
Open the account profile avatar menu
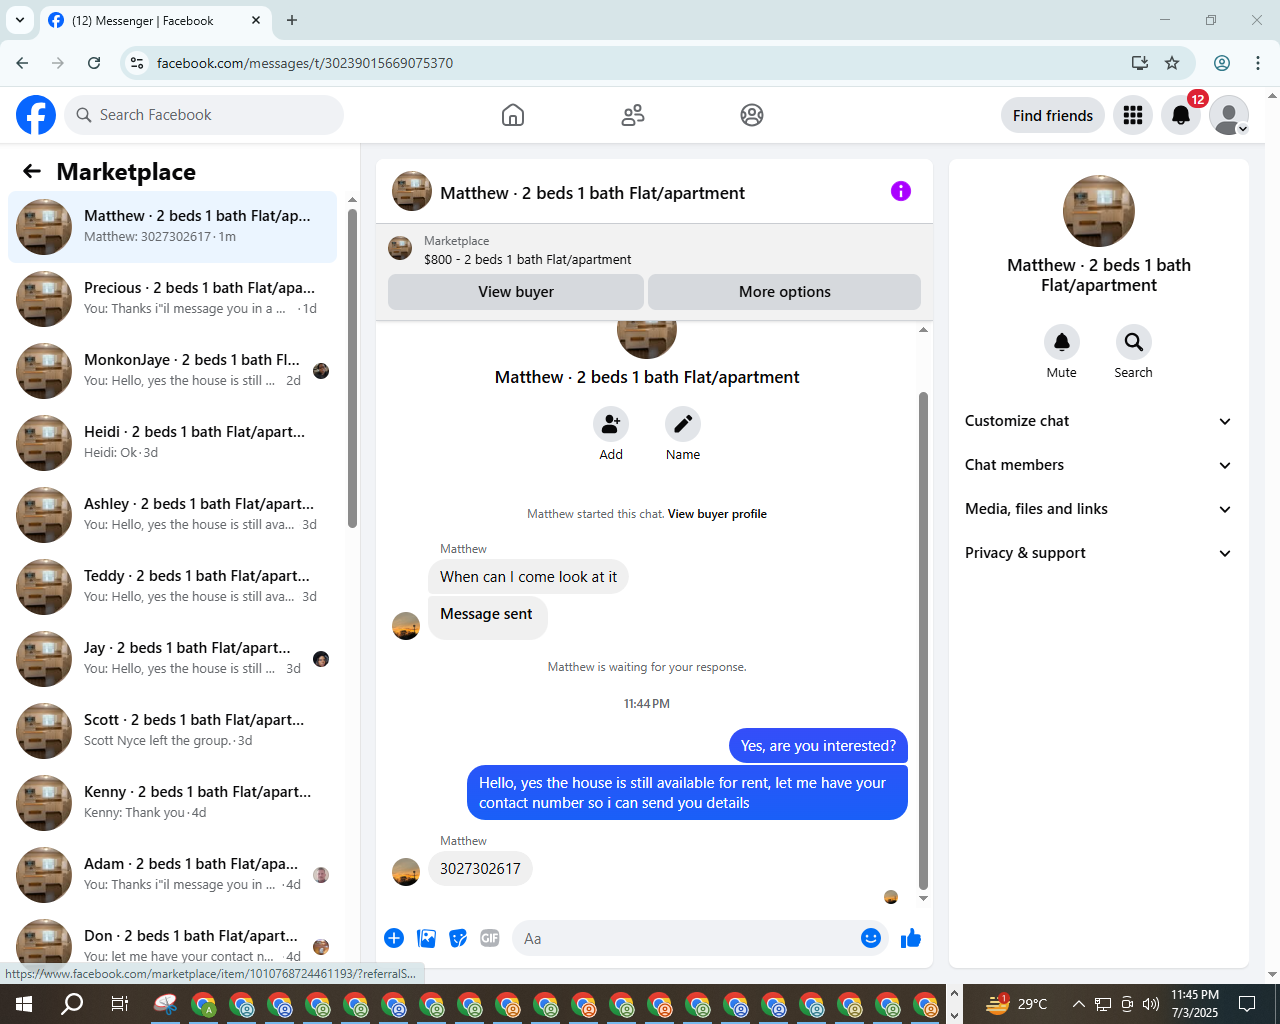(x=1229, y=115)
